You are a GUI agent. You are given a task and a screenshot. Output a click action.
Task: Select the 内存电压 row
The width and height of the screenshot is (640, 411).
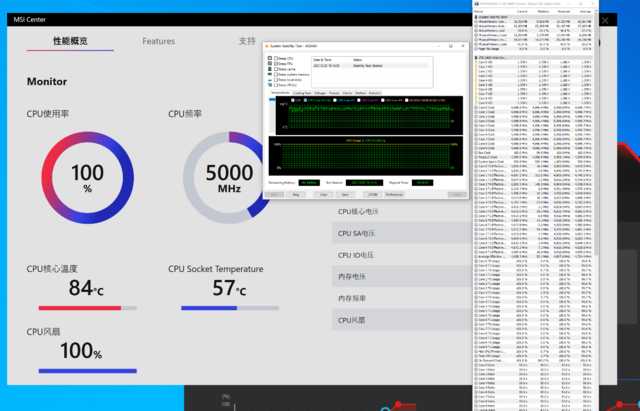coord(402,277)
